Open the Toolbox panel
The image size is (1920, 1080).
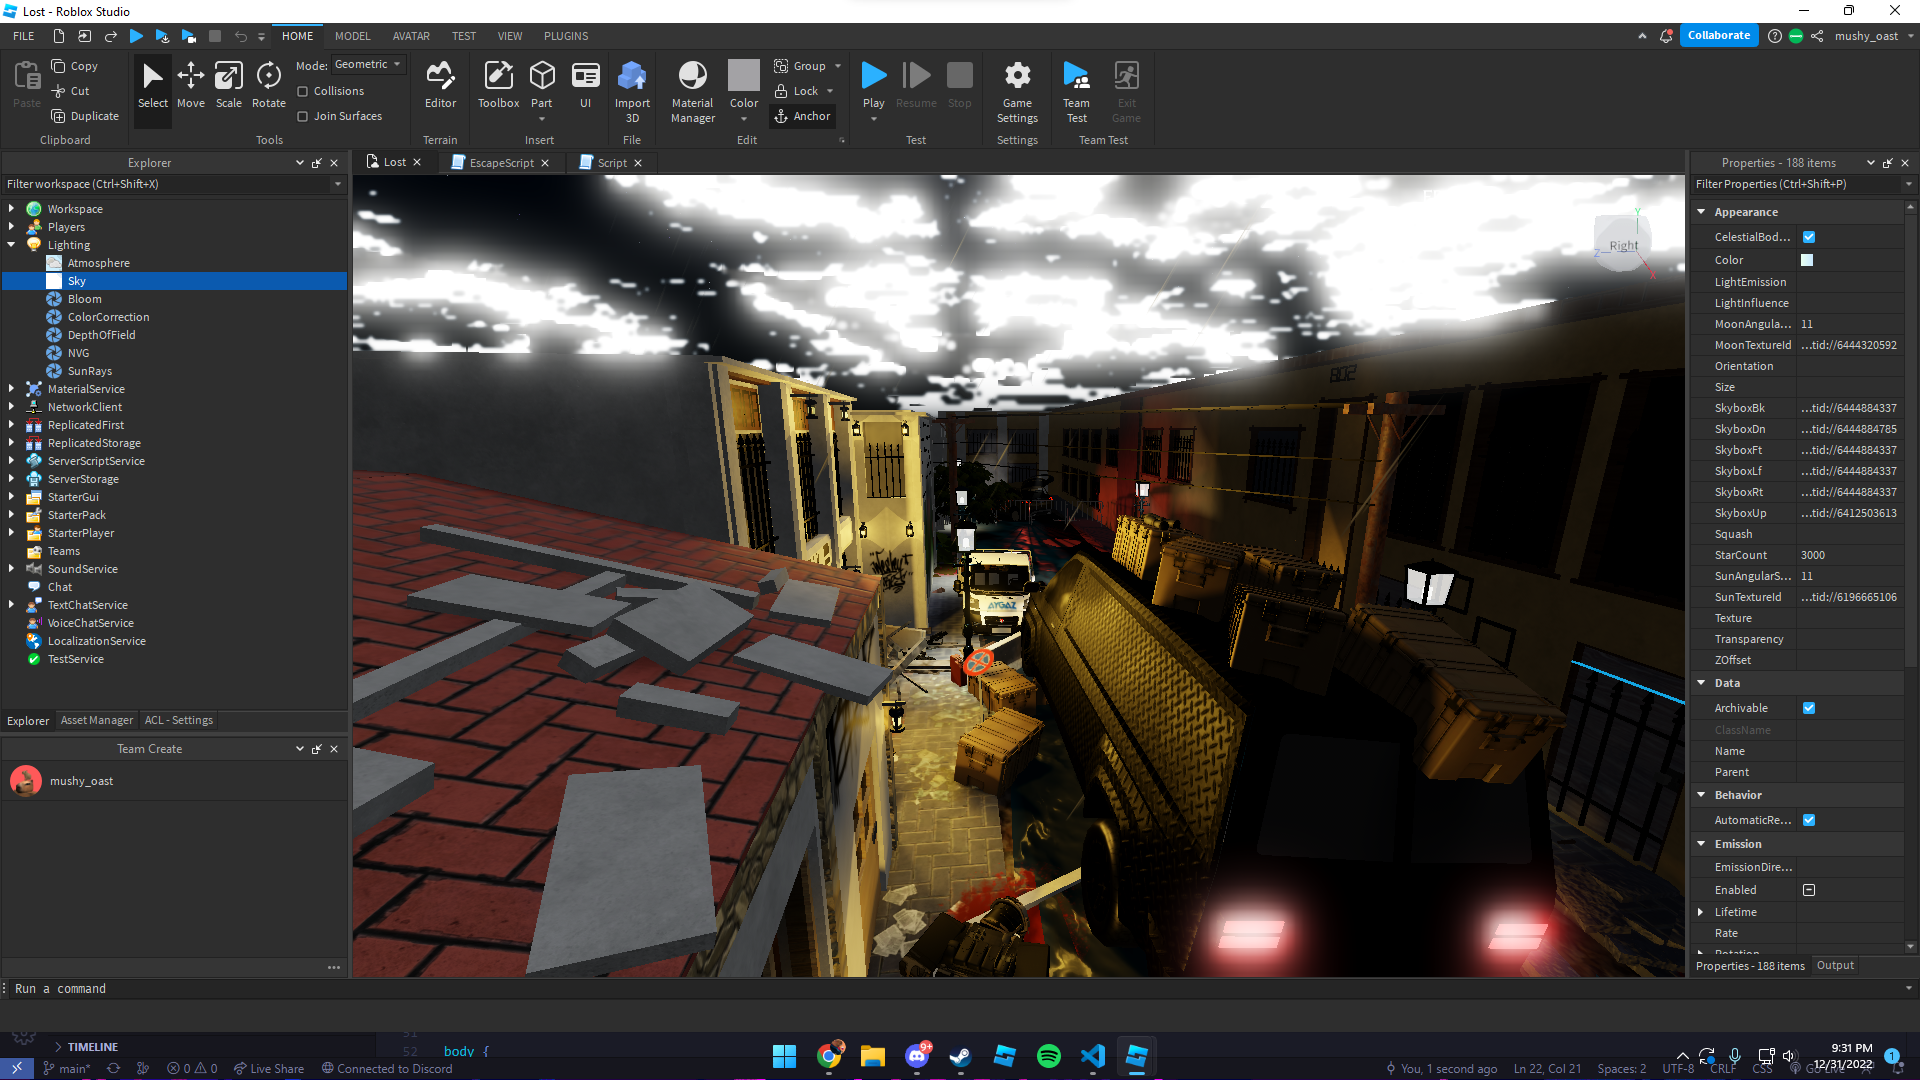[498, 85]
